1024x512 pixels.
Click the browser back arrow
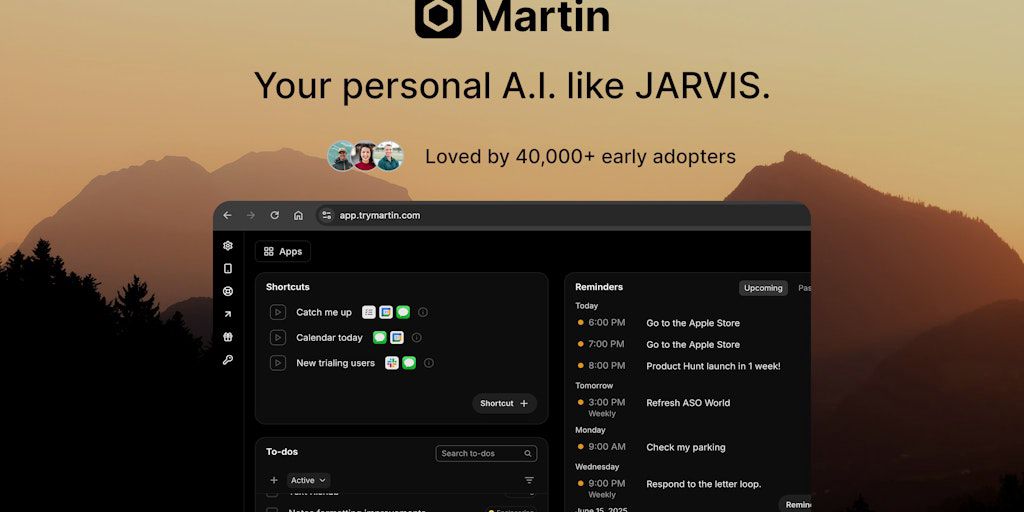tap(227, 216)
